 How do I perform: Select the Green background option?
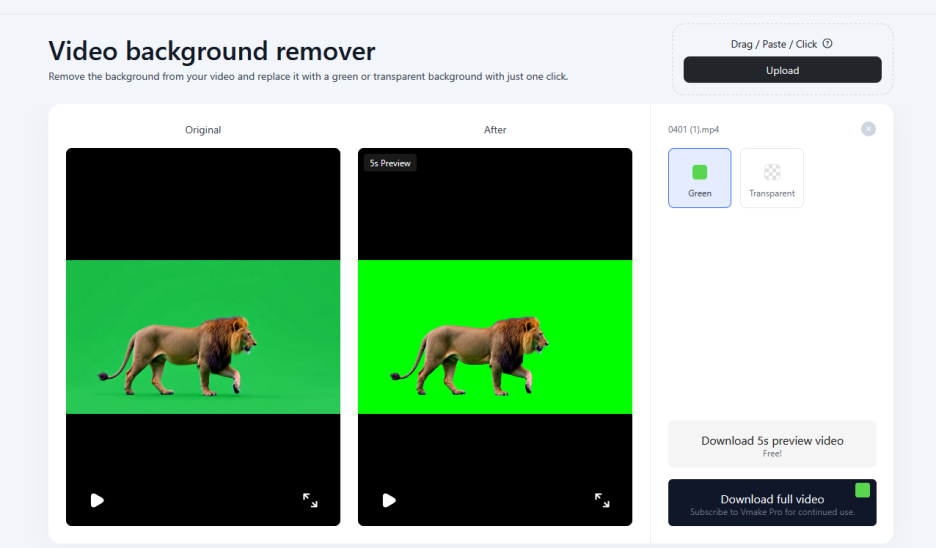pos(699,178)
